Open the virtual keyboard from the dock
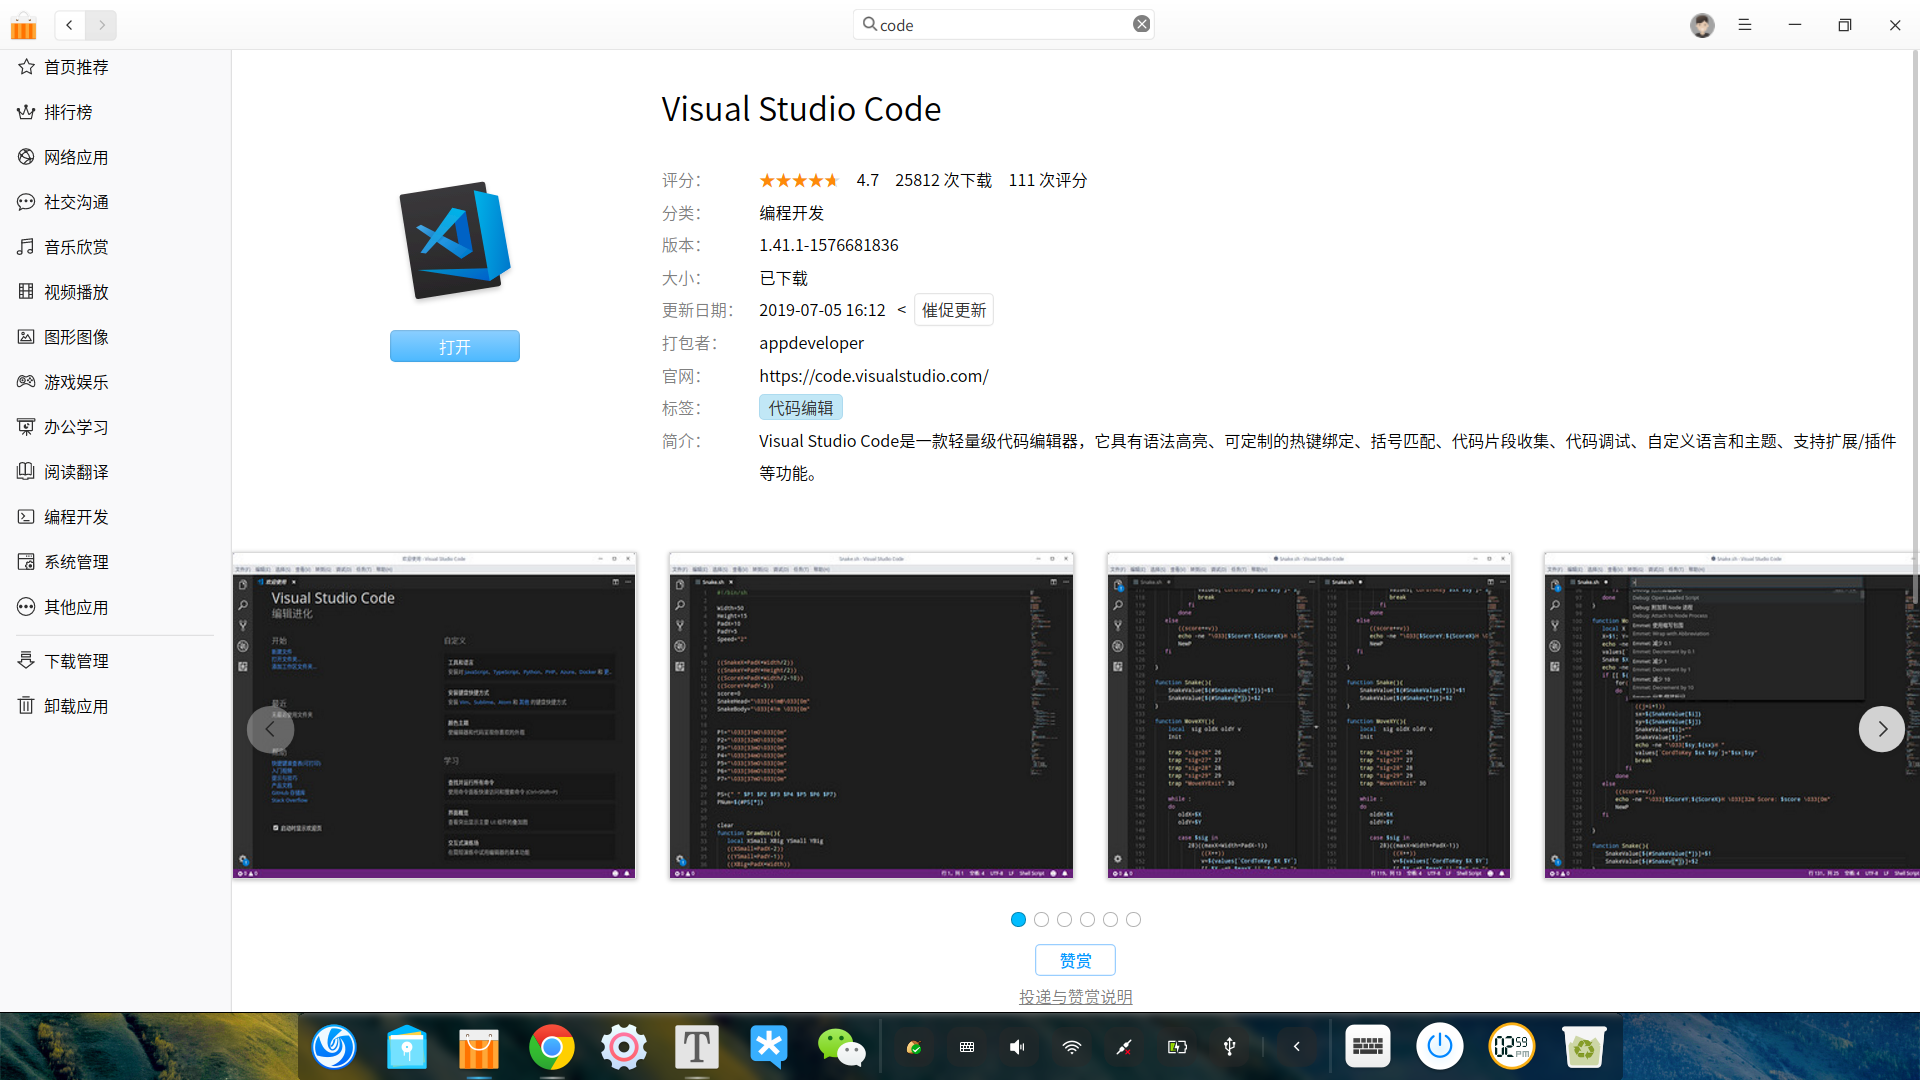This screenshot has height=1080, width=1920. pos(1367,1046)
